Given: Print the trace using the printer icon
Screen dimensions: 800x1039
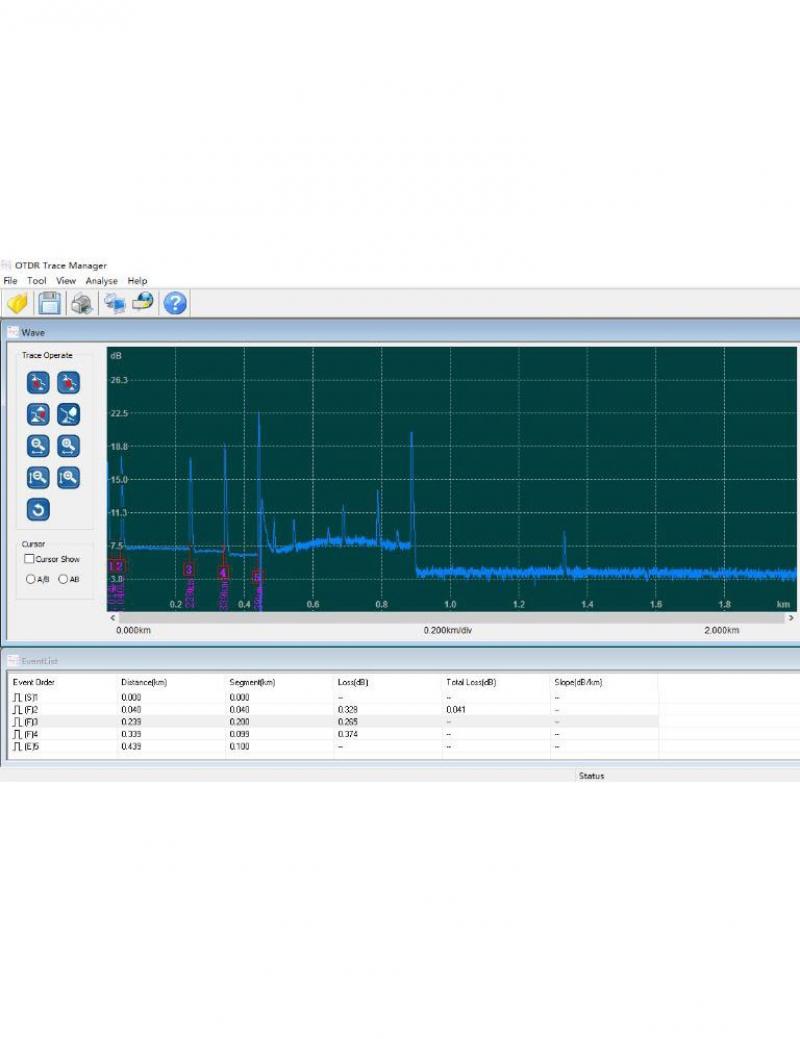Looking at the screenshot, I should [82, 303].
